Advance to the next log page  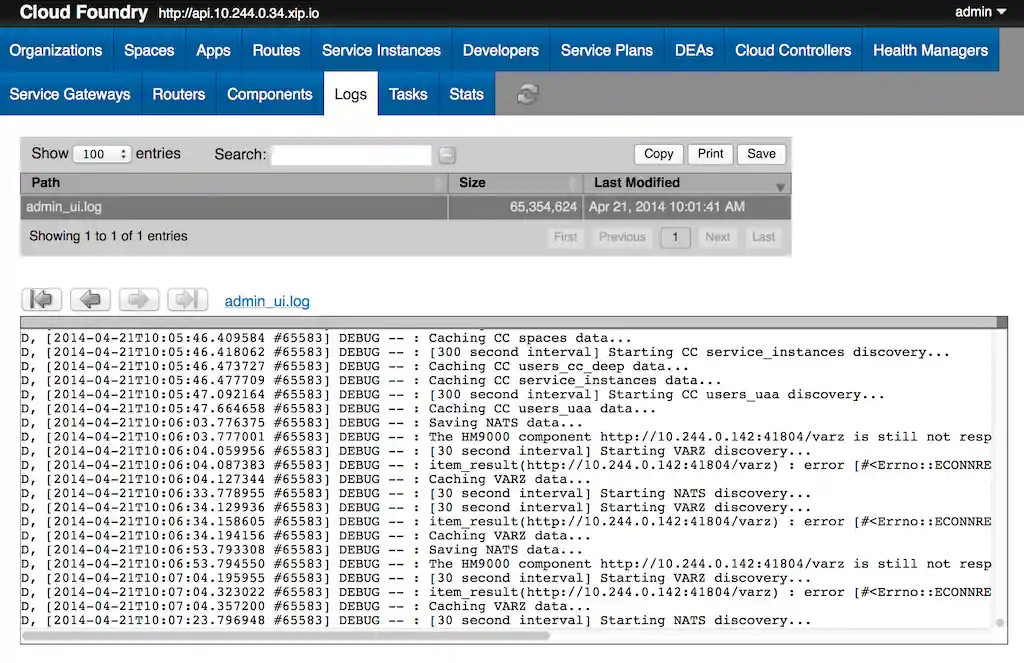139,300
